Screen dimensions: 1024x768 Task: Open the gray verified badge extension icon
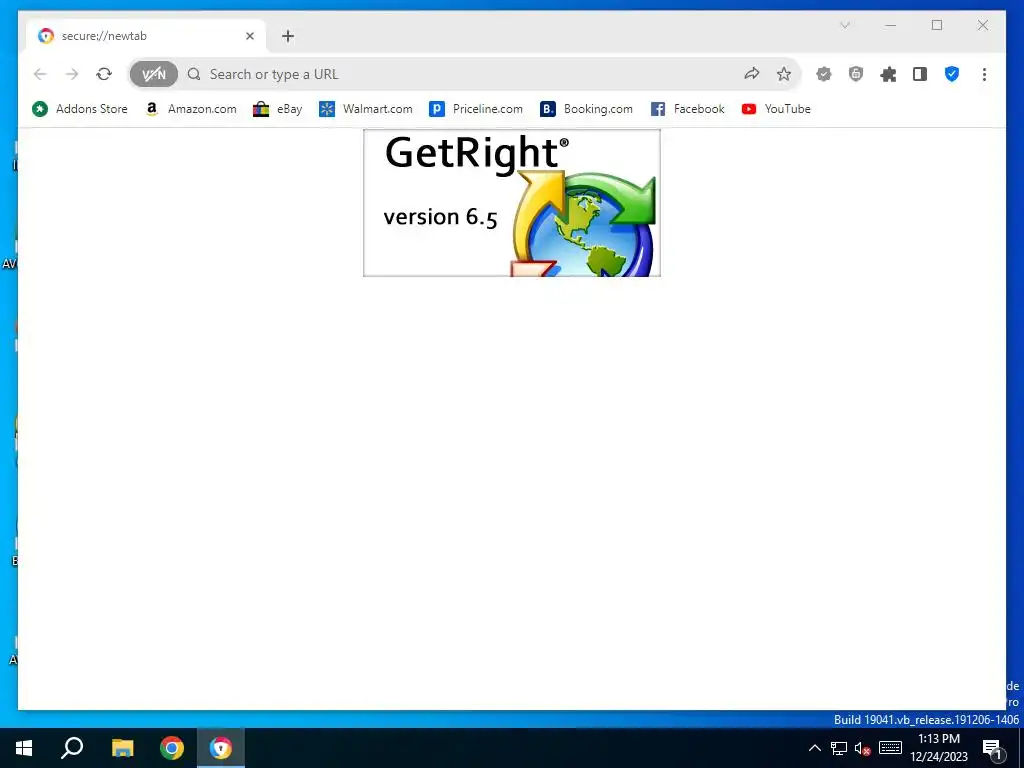[824, 74]
